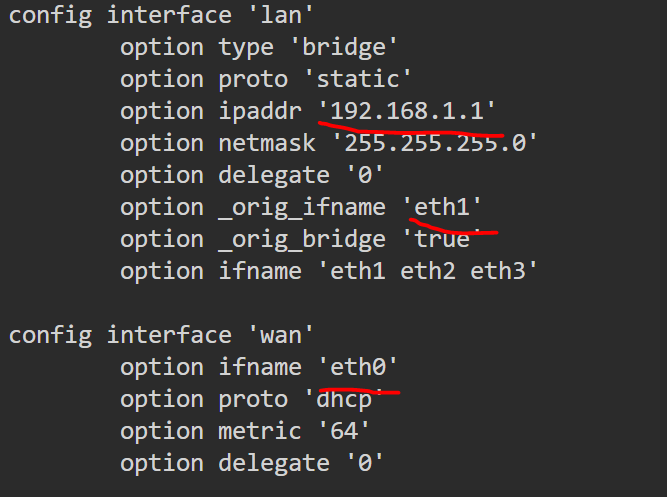
Task: Click the IP address 192.168.1.1
Action: pyautogui.click(x=407, y=111)
